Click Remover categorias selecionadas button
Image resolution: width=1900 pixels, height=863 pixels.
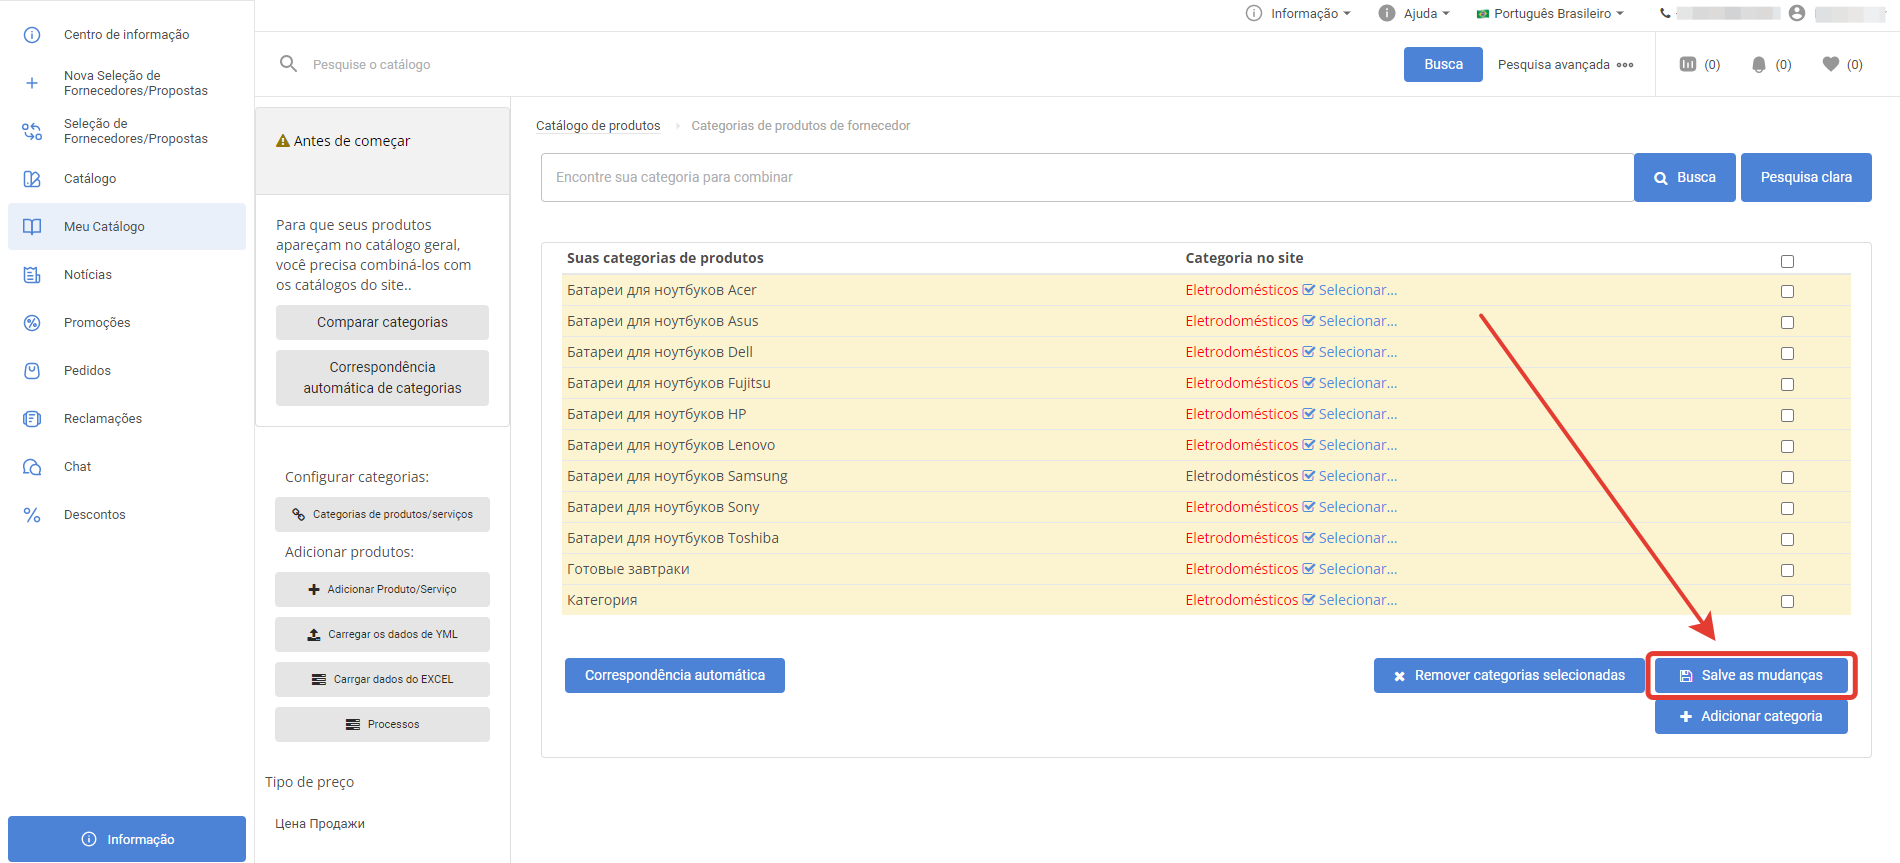point(1509,676)
